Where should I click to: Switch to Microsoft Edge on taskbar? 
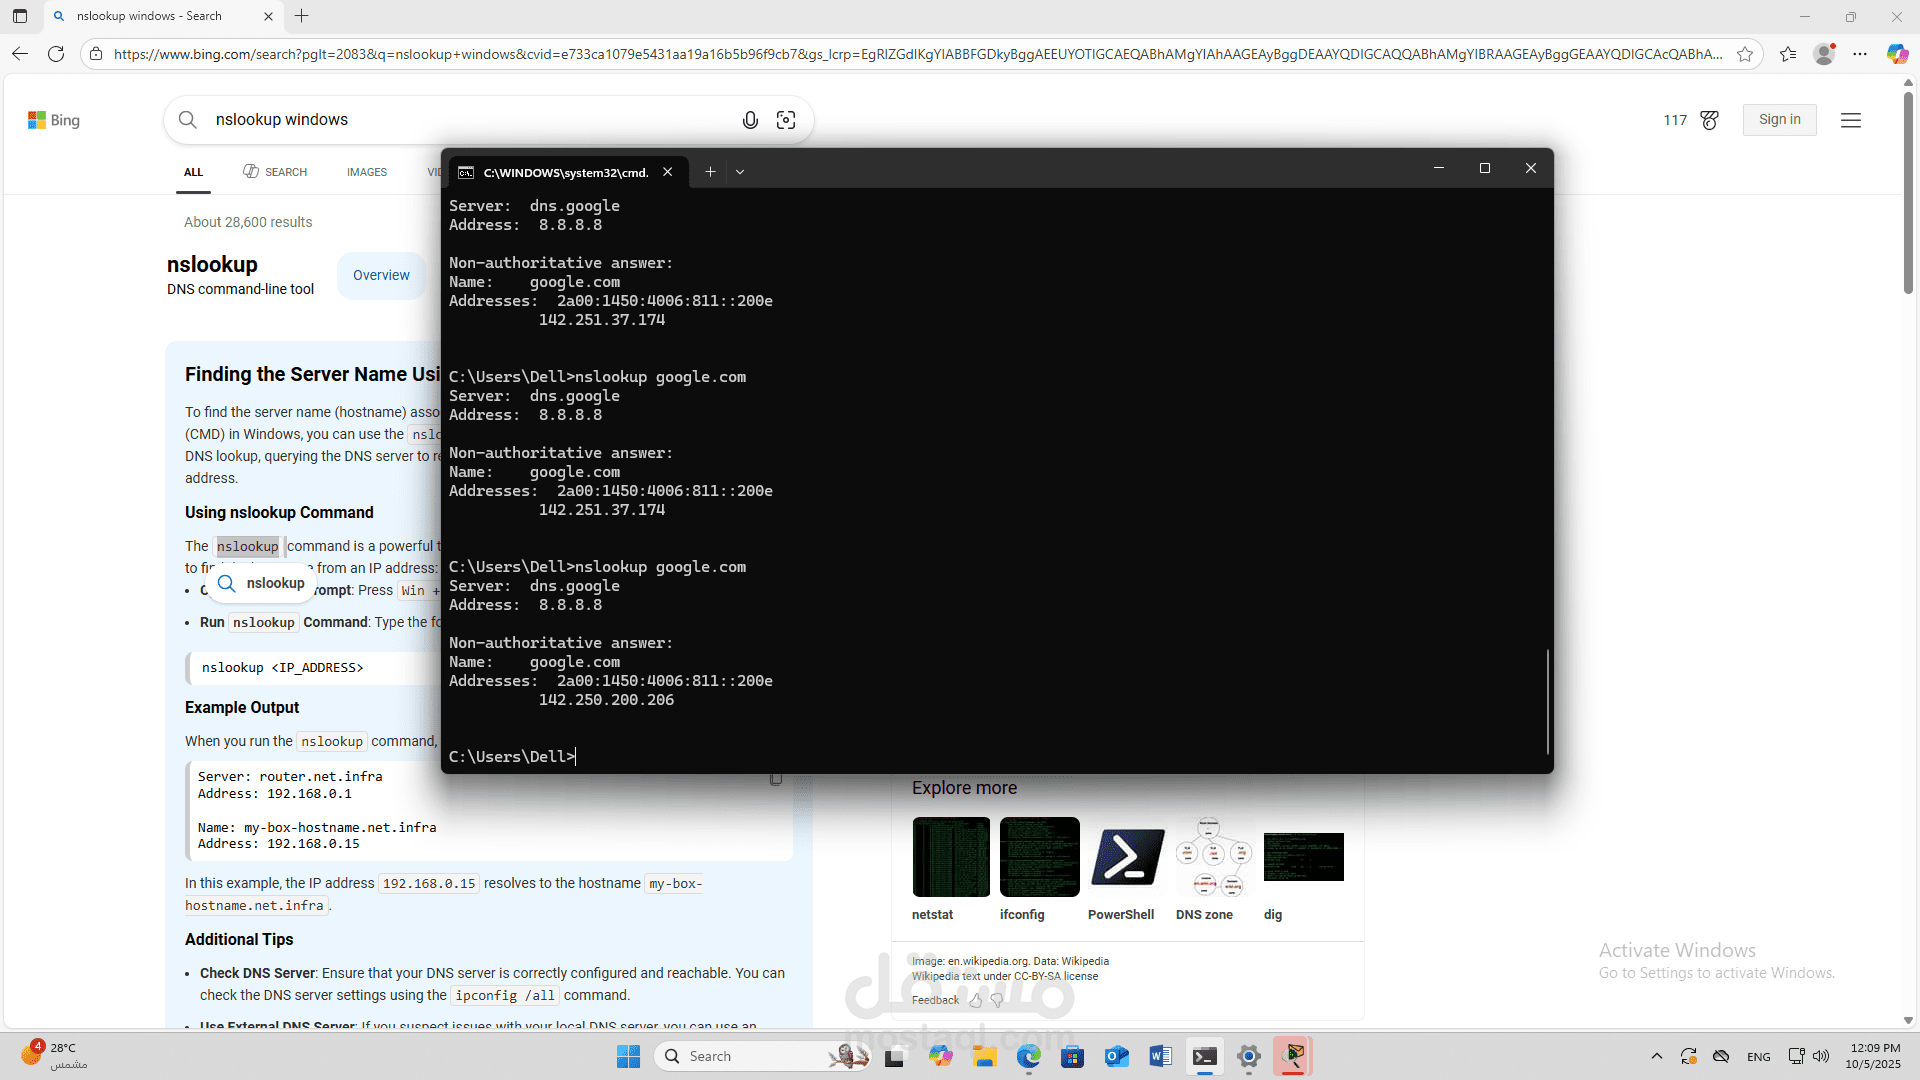click(1029, 1056)
